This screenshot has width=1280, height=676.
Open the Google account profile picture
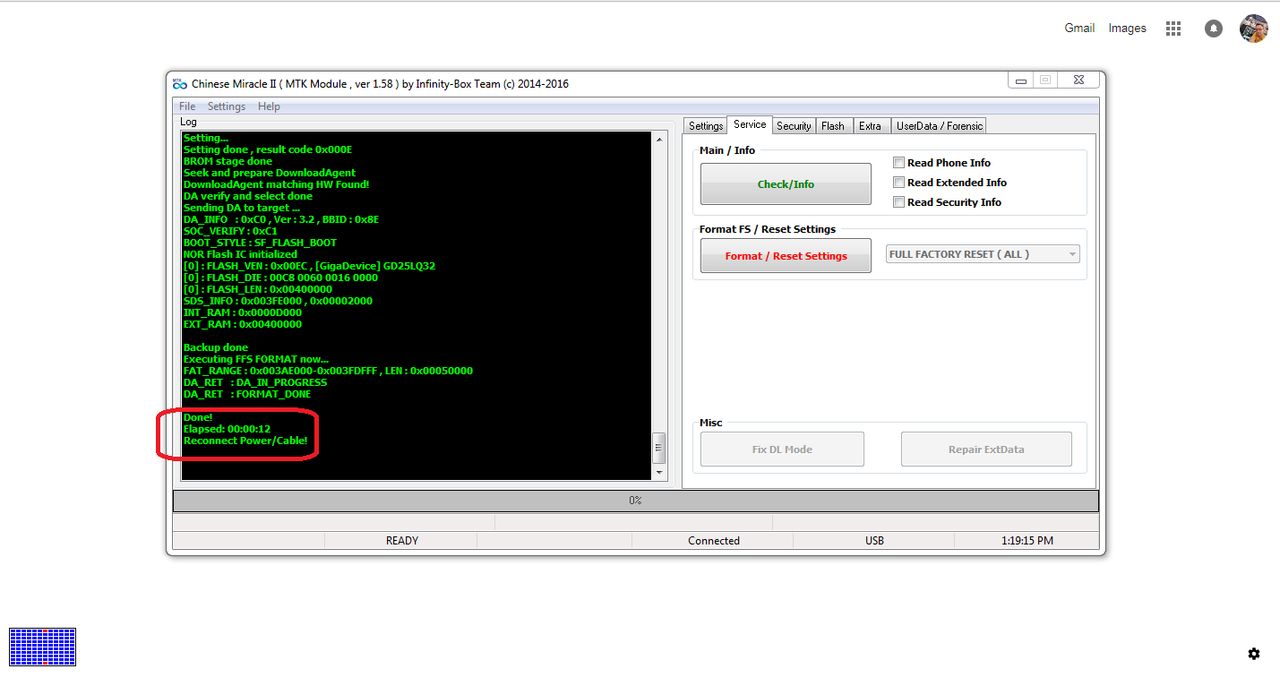coord(1254,29)
